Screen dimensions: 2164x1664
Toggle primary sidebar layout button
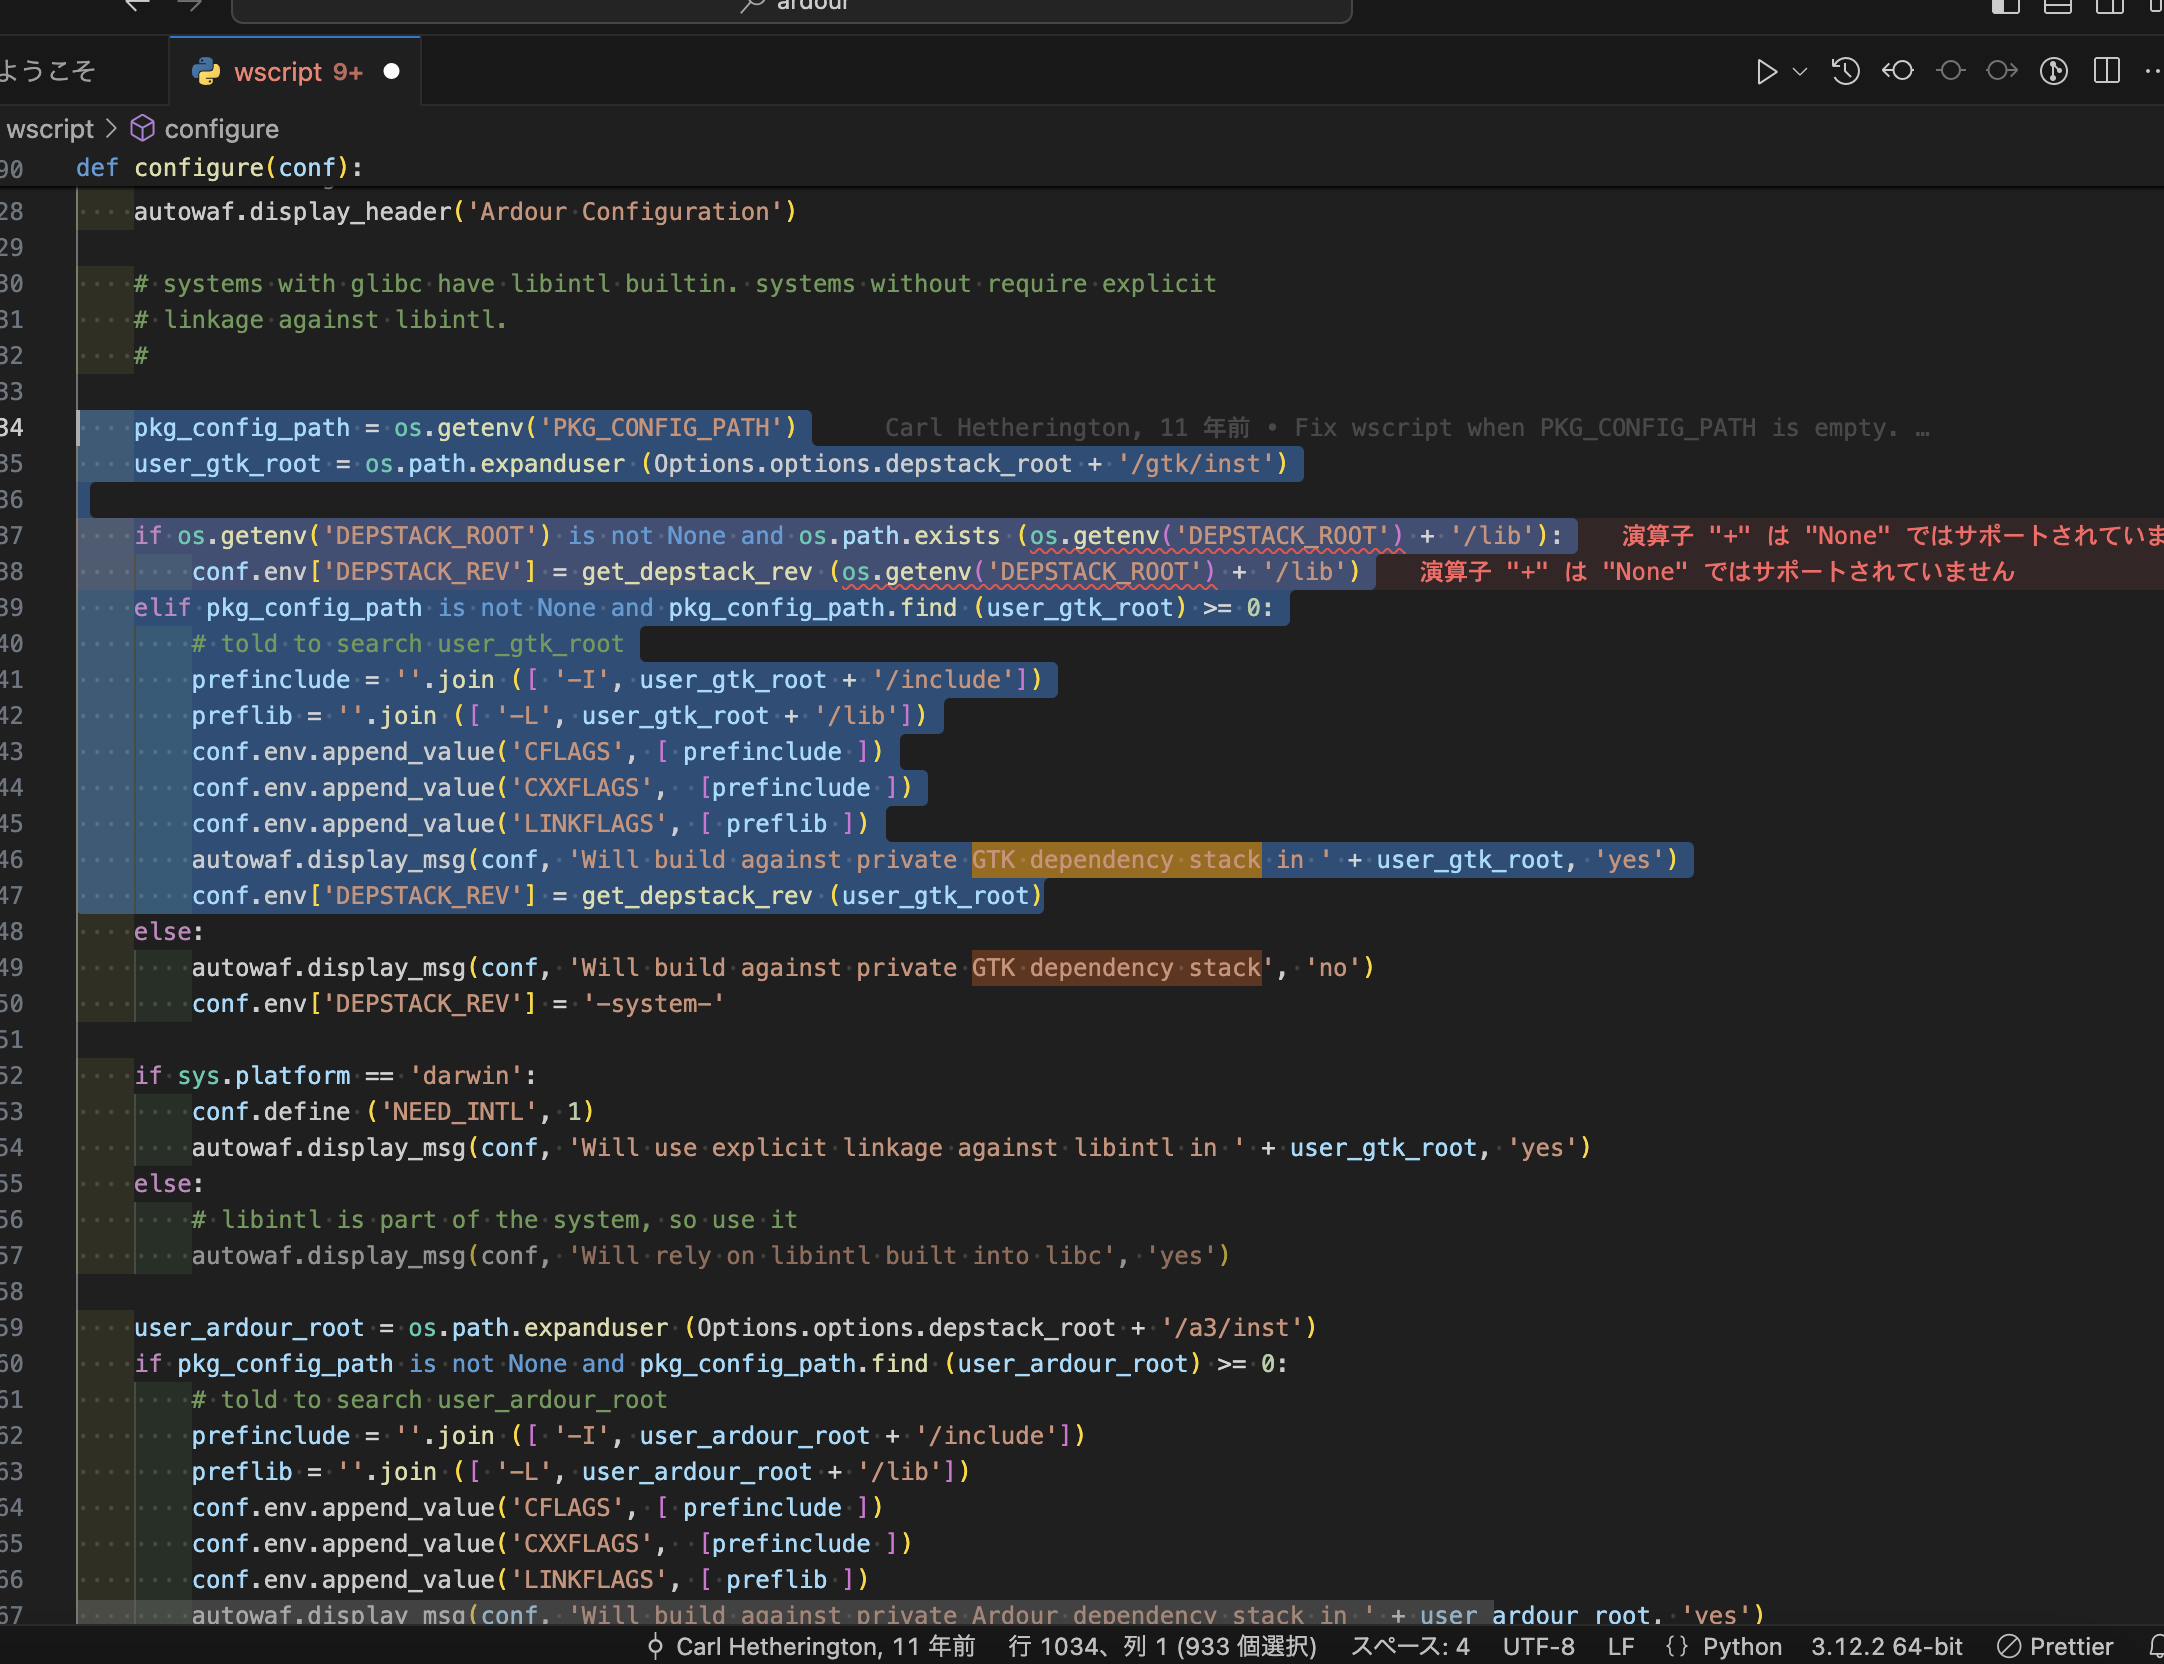point(2005,6)
